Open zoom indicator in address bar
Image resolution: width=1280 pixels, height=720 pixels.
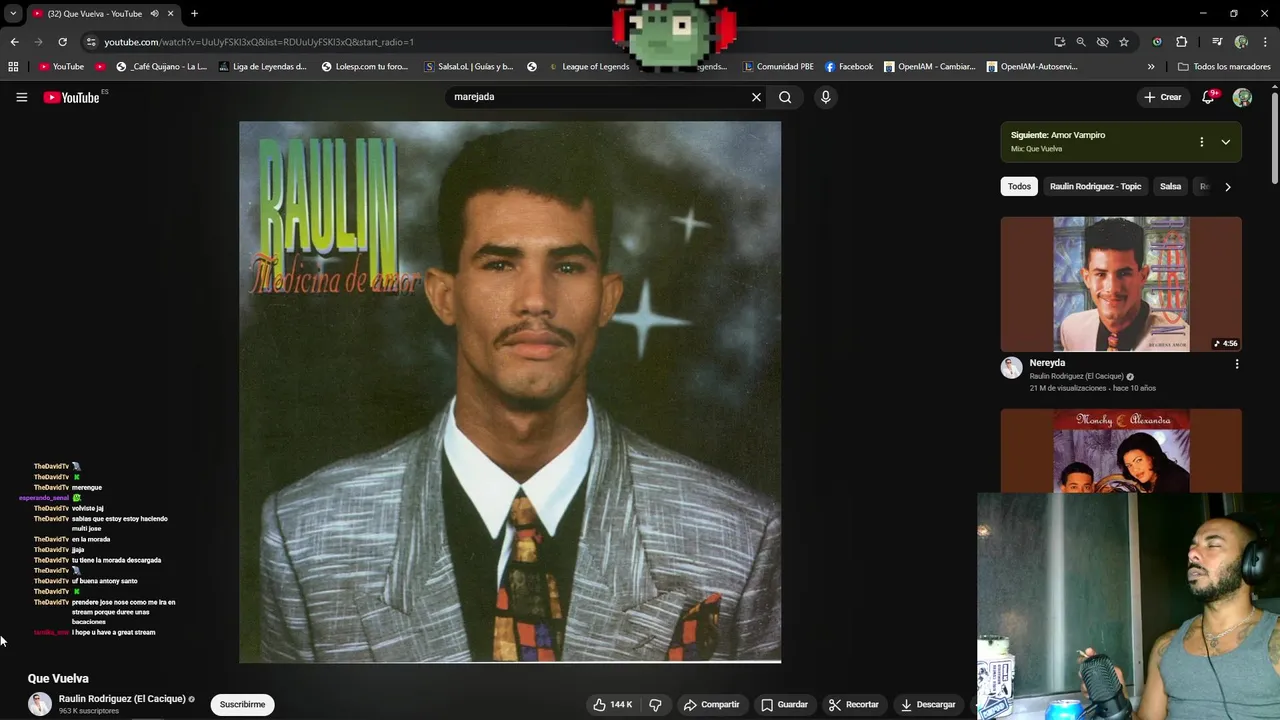point(1081,42)
